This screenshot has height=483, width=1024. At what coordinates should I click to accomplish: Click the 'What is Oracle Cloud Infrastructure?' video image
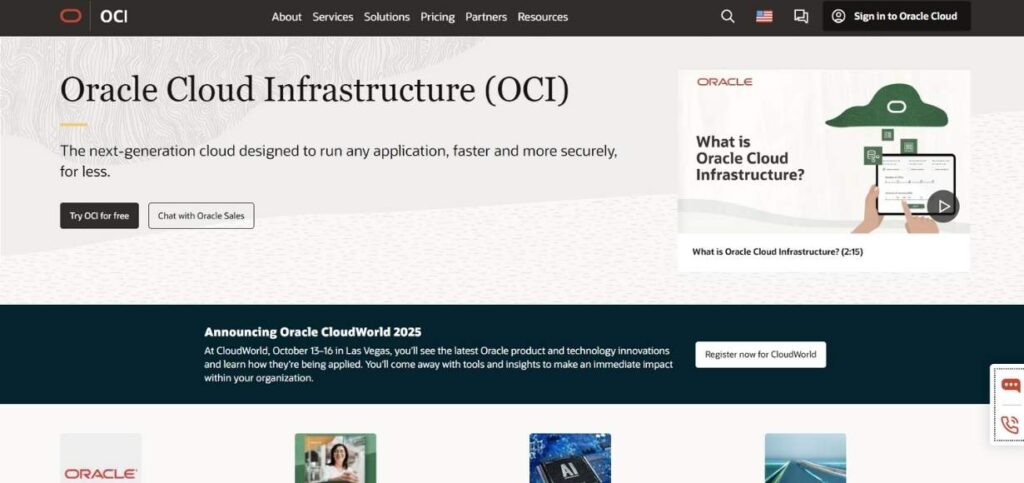pyautogui.click(x=824, y=151)
